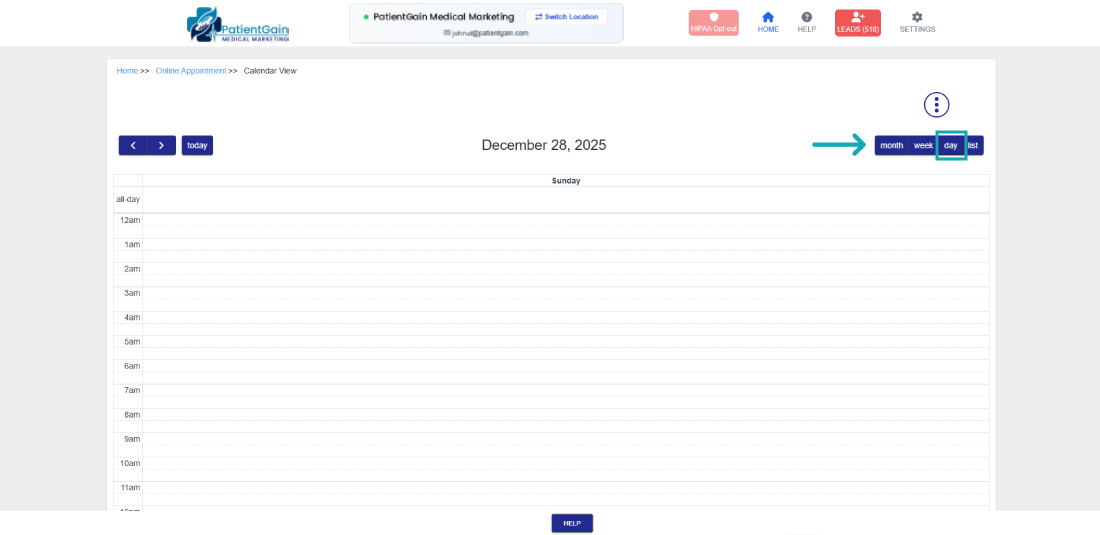Go to previous day arrow
This screenshot has height=535, width=1100.
coord(133,145)
